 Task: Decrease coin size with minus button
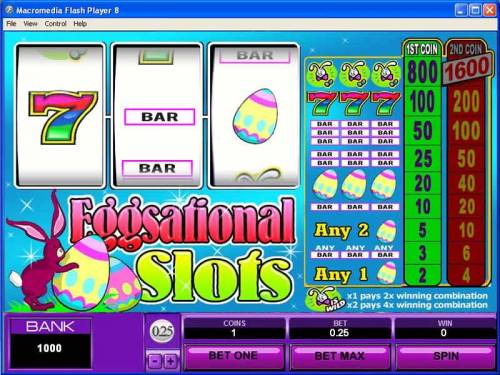(154, 361)
